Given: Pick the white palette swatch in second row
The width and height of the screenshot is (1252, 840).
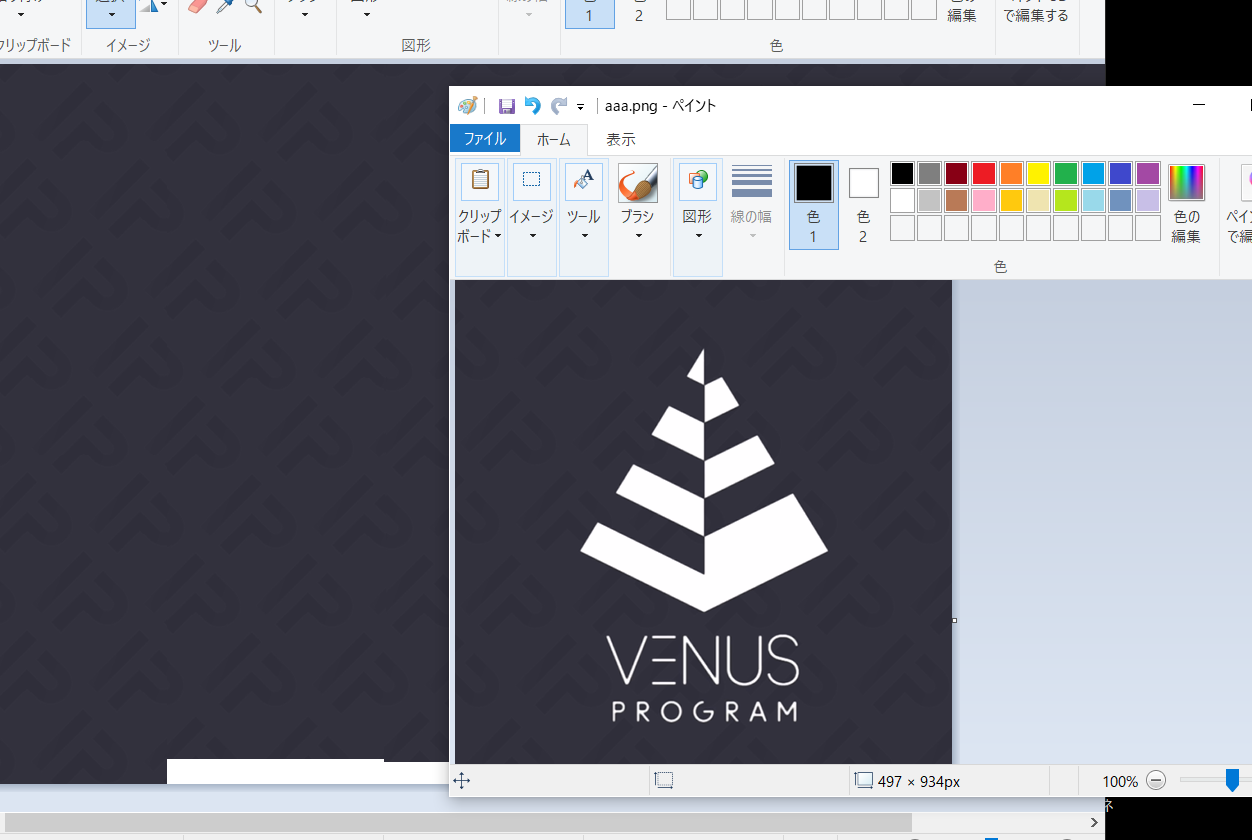Looking at the screenshot, I should click(903, 201).
